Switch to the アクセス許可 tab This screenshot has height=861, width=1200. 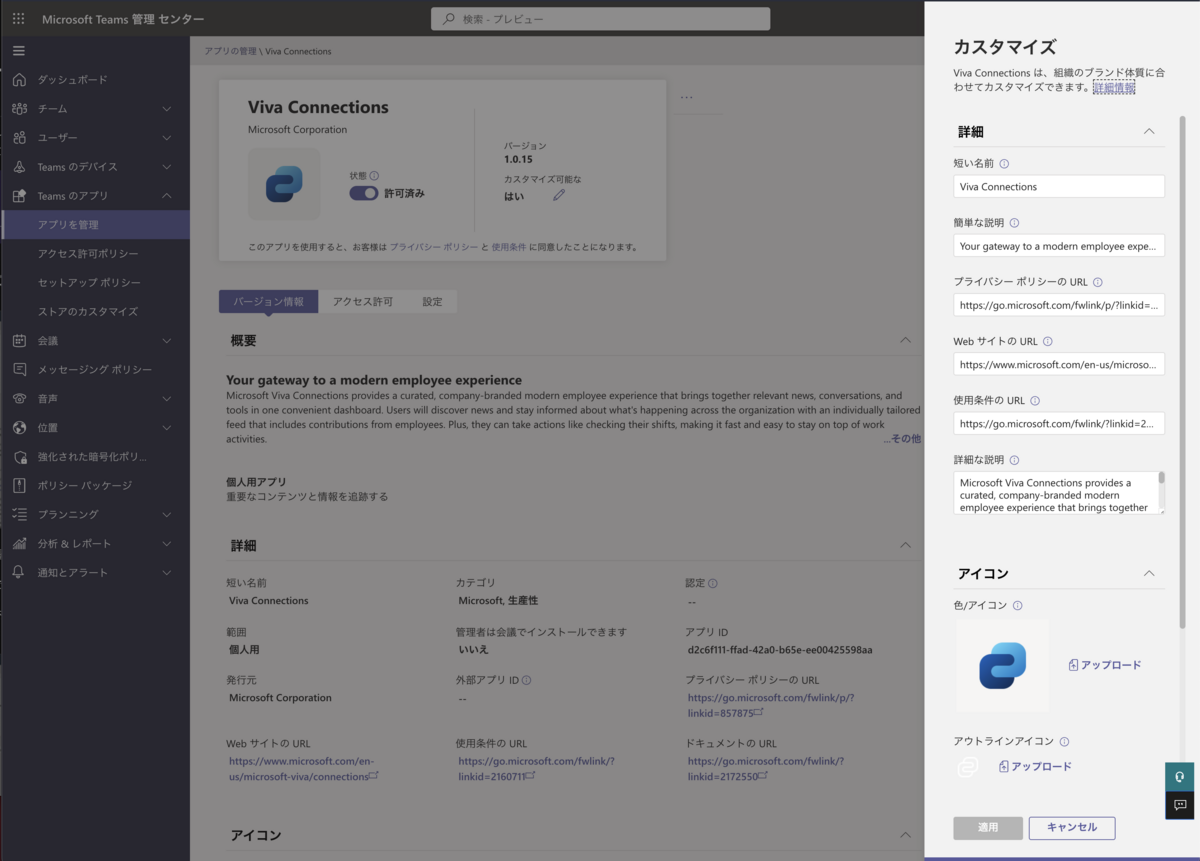[x=363, y=301]
